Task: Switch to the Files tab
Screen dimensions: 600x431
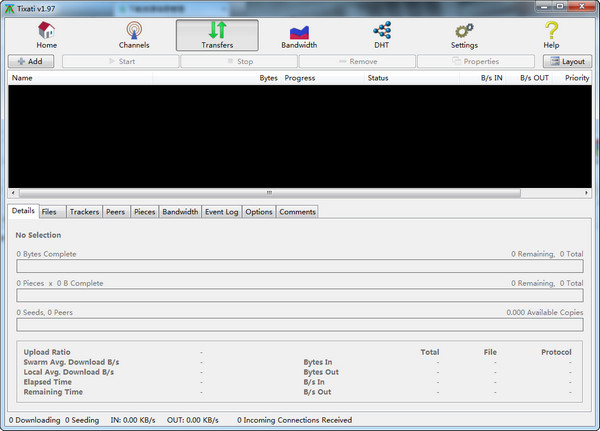Action: (x=49, y=211)
